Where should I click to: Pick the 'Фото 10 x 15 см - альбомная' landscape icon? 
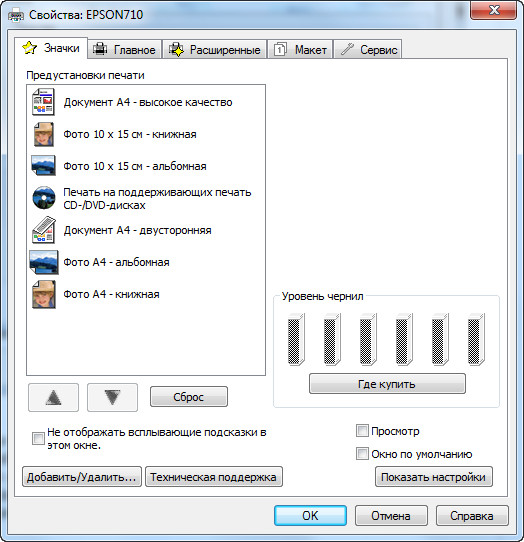(x=43, y=166)
